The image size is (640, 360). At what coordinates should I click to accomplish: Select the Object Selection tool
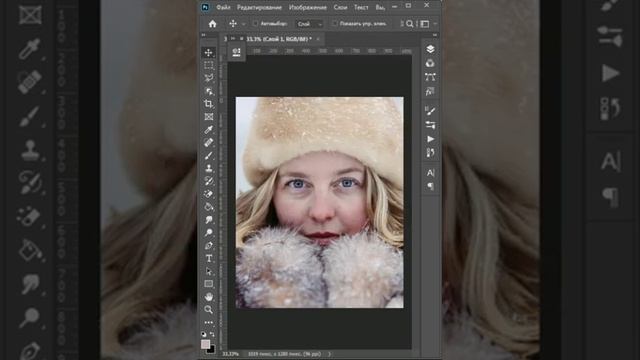[209, 91]
